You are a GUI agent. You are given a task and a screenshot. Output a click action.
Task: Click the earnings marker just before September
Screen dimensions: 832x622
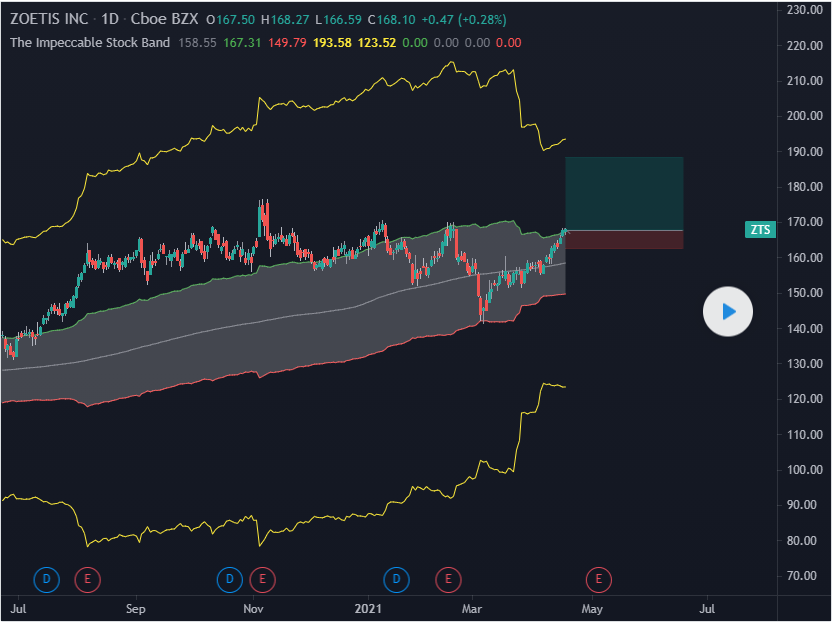(88, 578)
